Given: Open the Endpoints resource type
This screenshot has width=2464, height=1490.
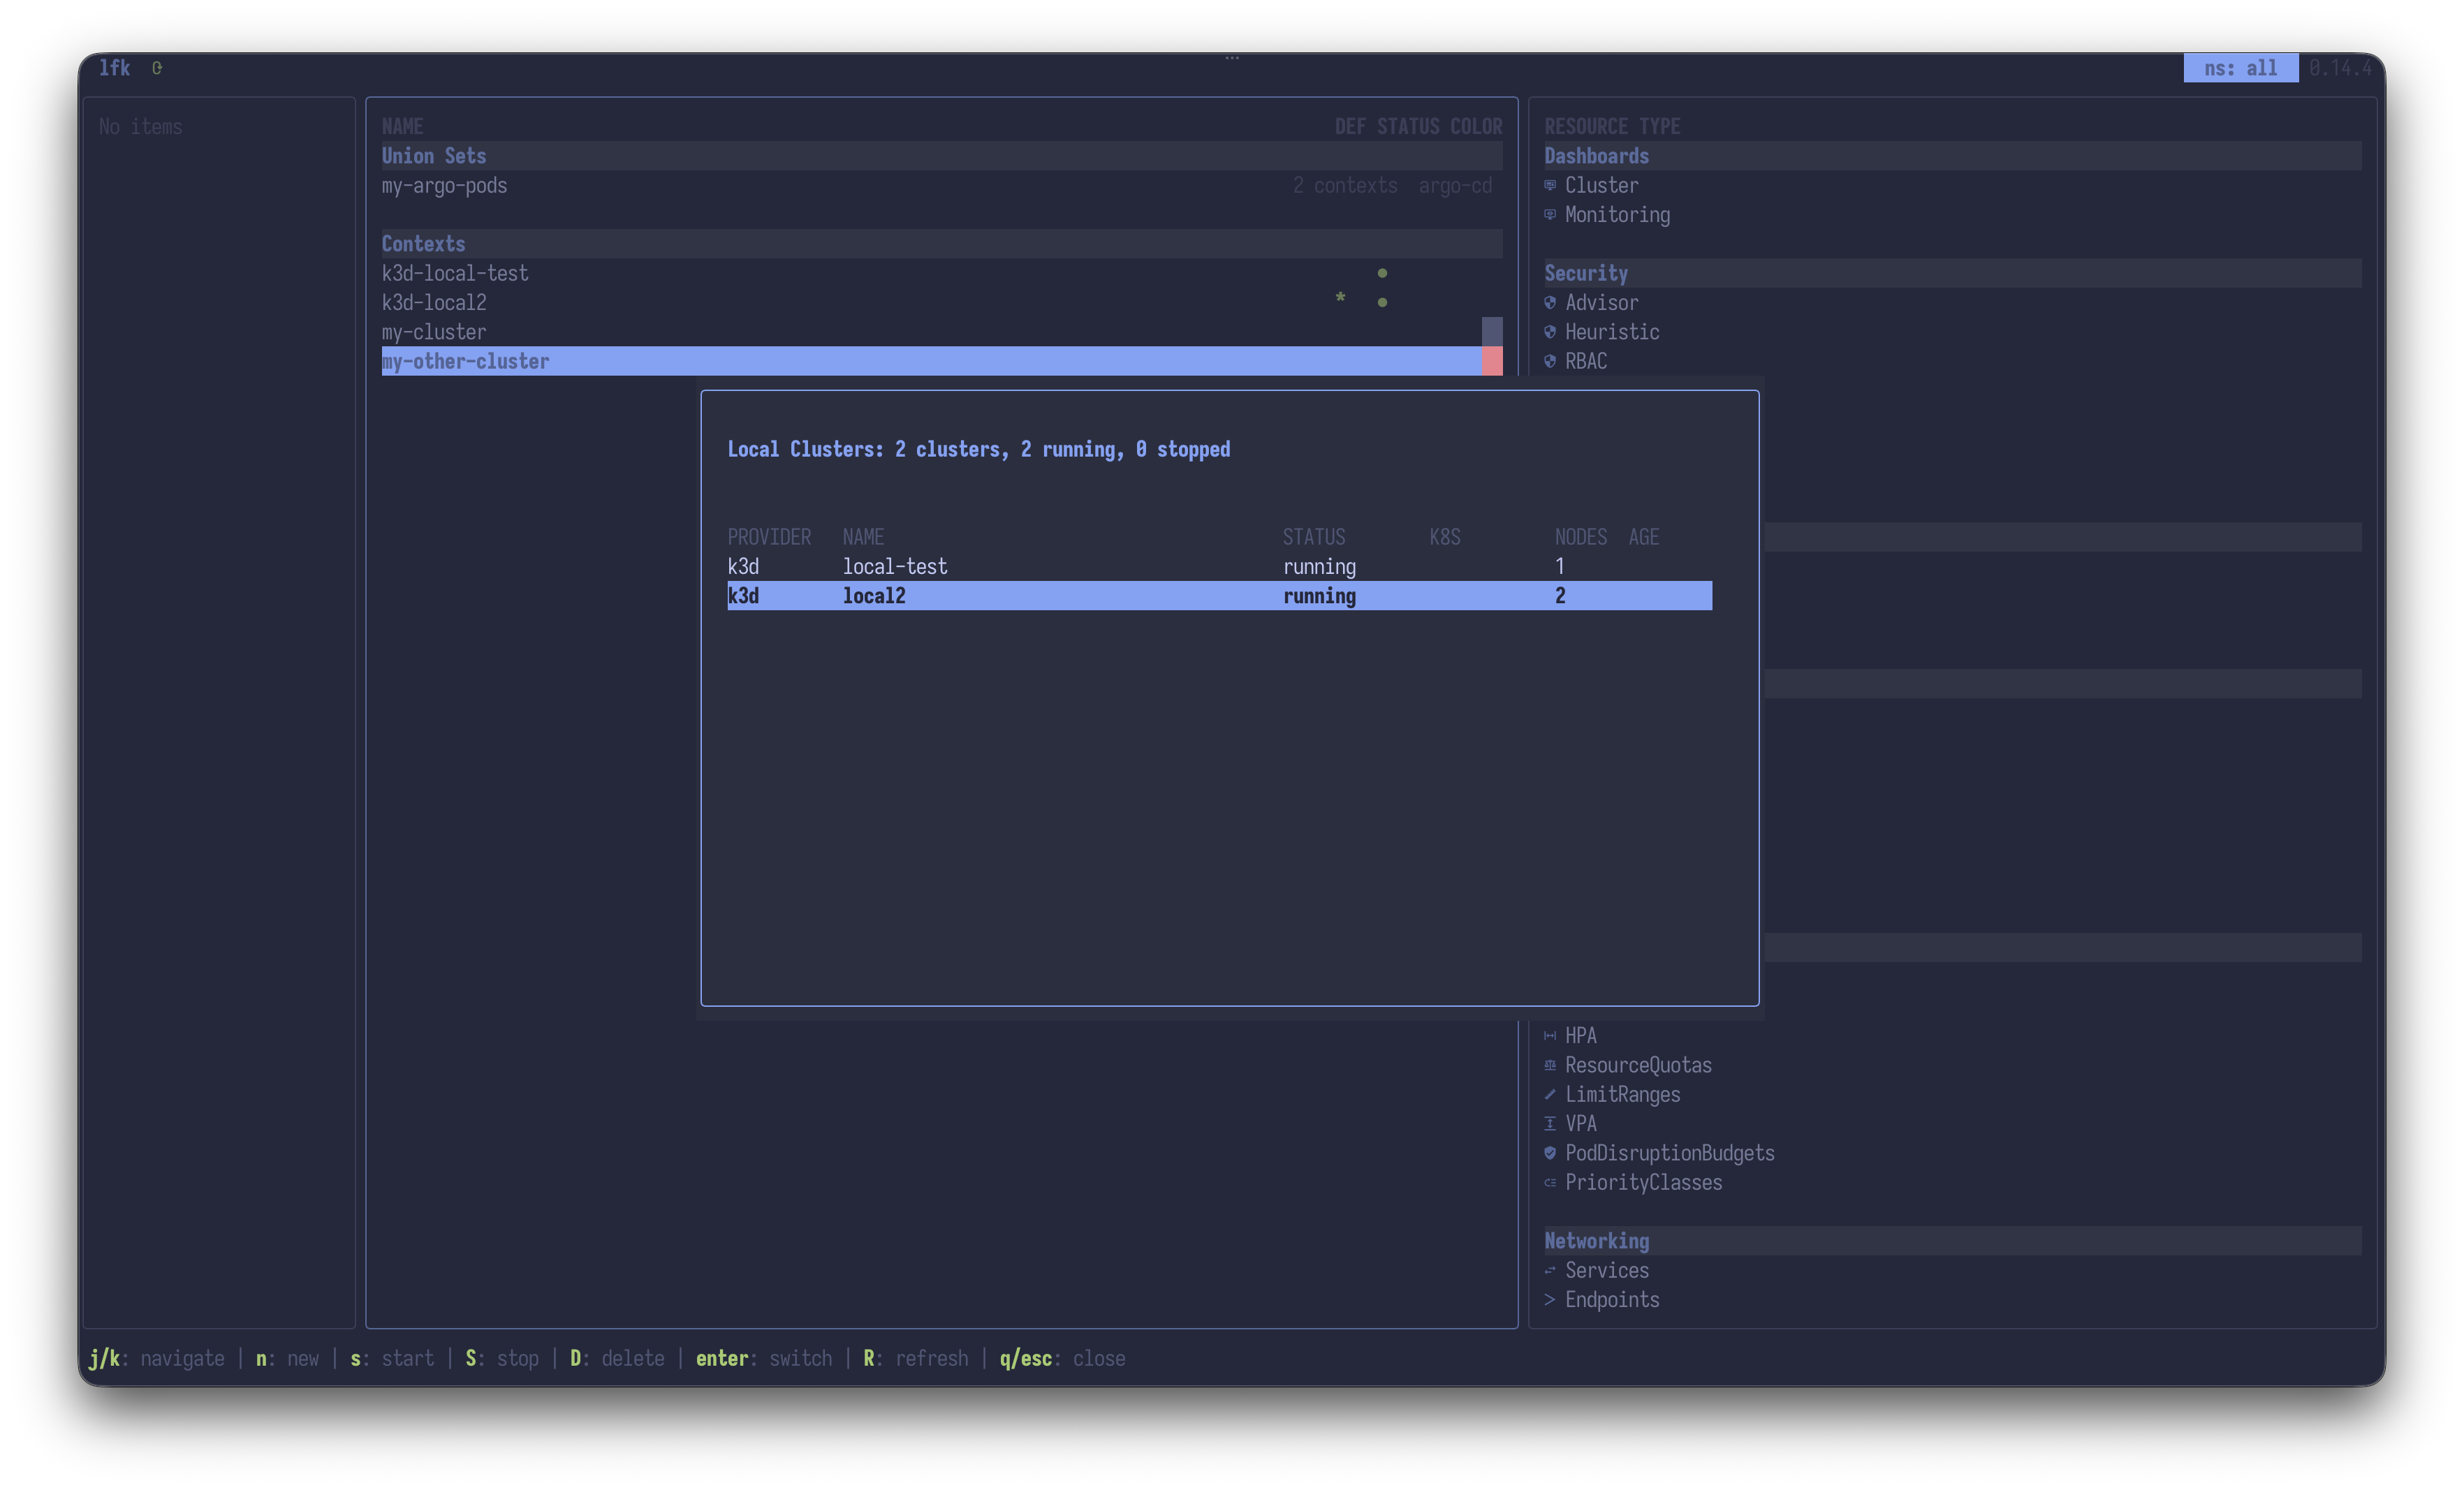Looking at the screenshot, I should click(1612, 1299).
